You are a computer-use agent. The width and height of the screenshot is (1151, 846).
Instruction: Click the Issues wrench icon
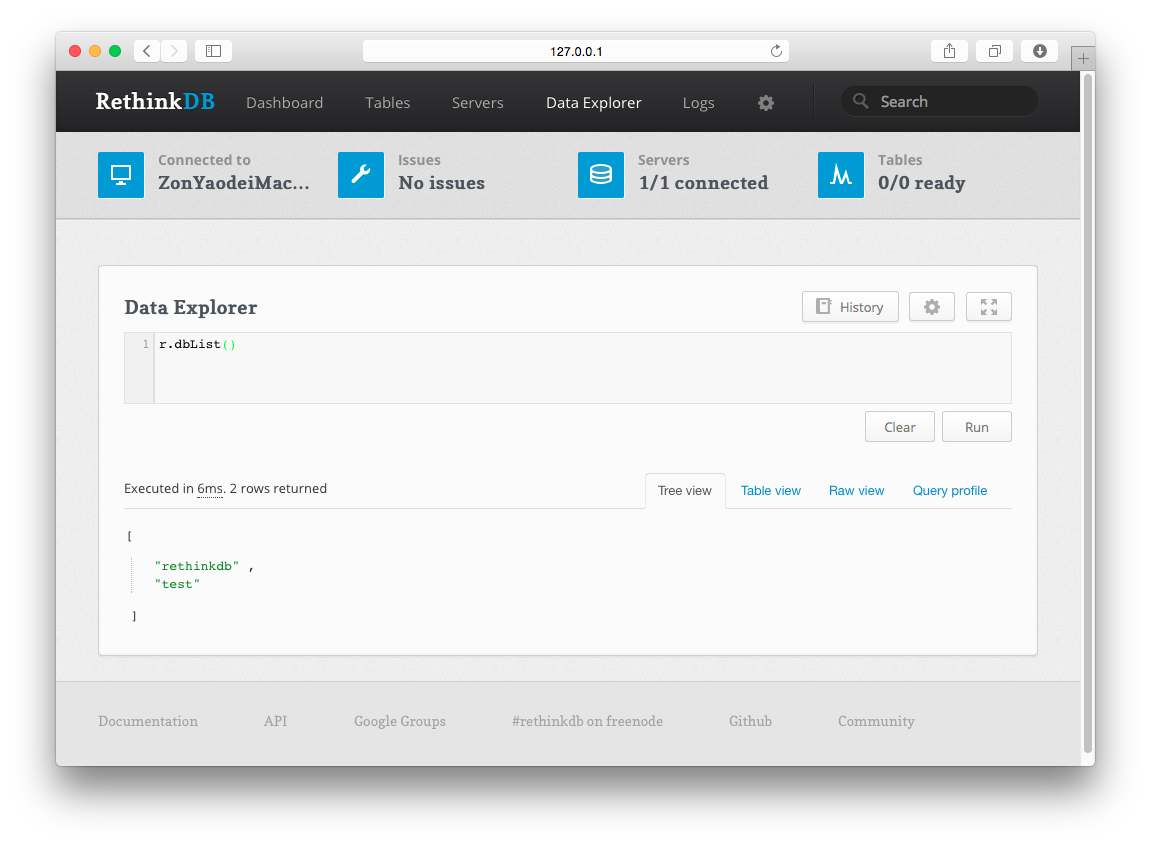click(x=361, y=175)
